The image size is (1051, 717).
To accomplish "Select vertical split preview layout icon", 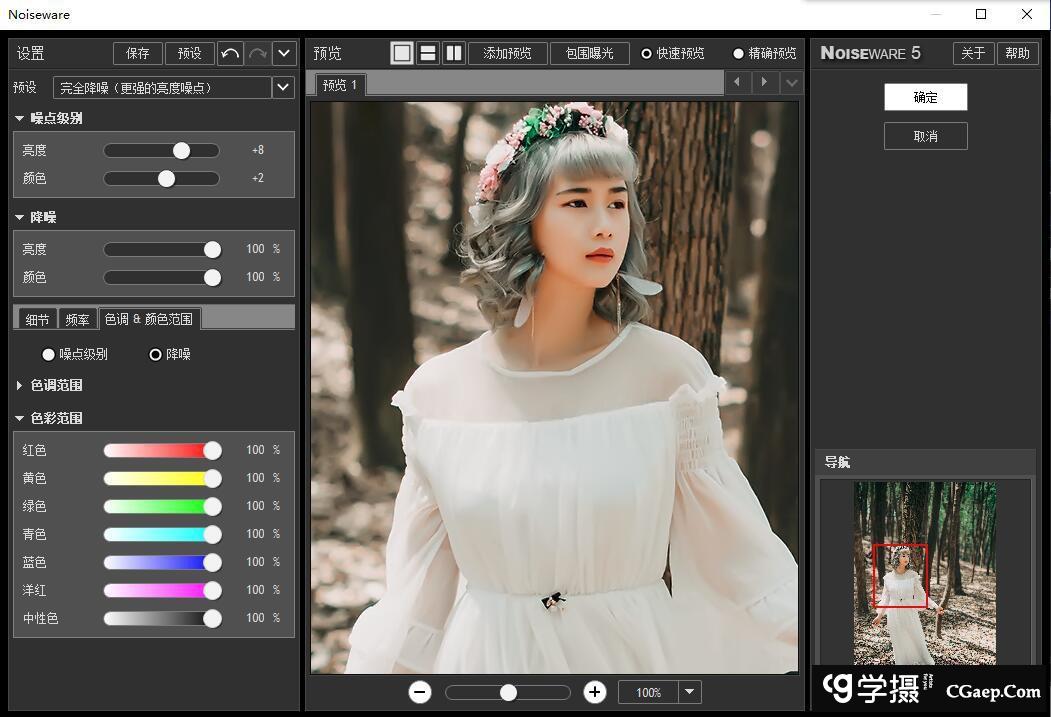I will point(453,53).
